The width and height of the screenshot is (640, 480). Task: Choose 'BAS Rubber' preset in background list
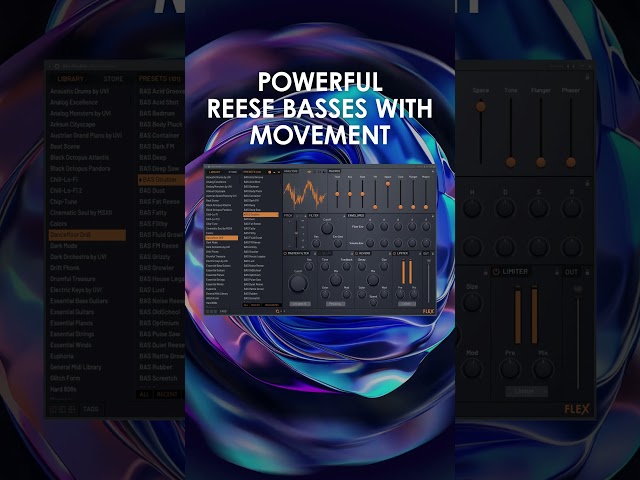pyautogui.click(x=156, y=367)
